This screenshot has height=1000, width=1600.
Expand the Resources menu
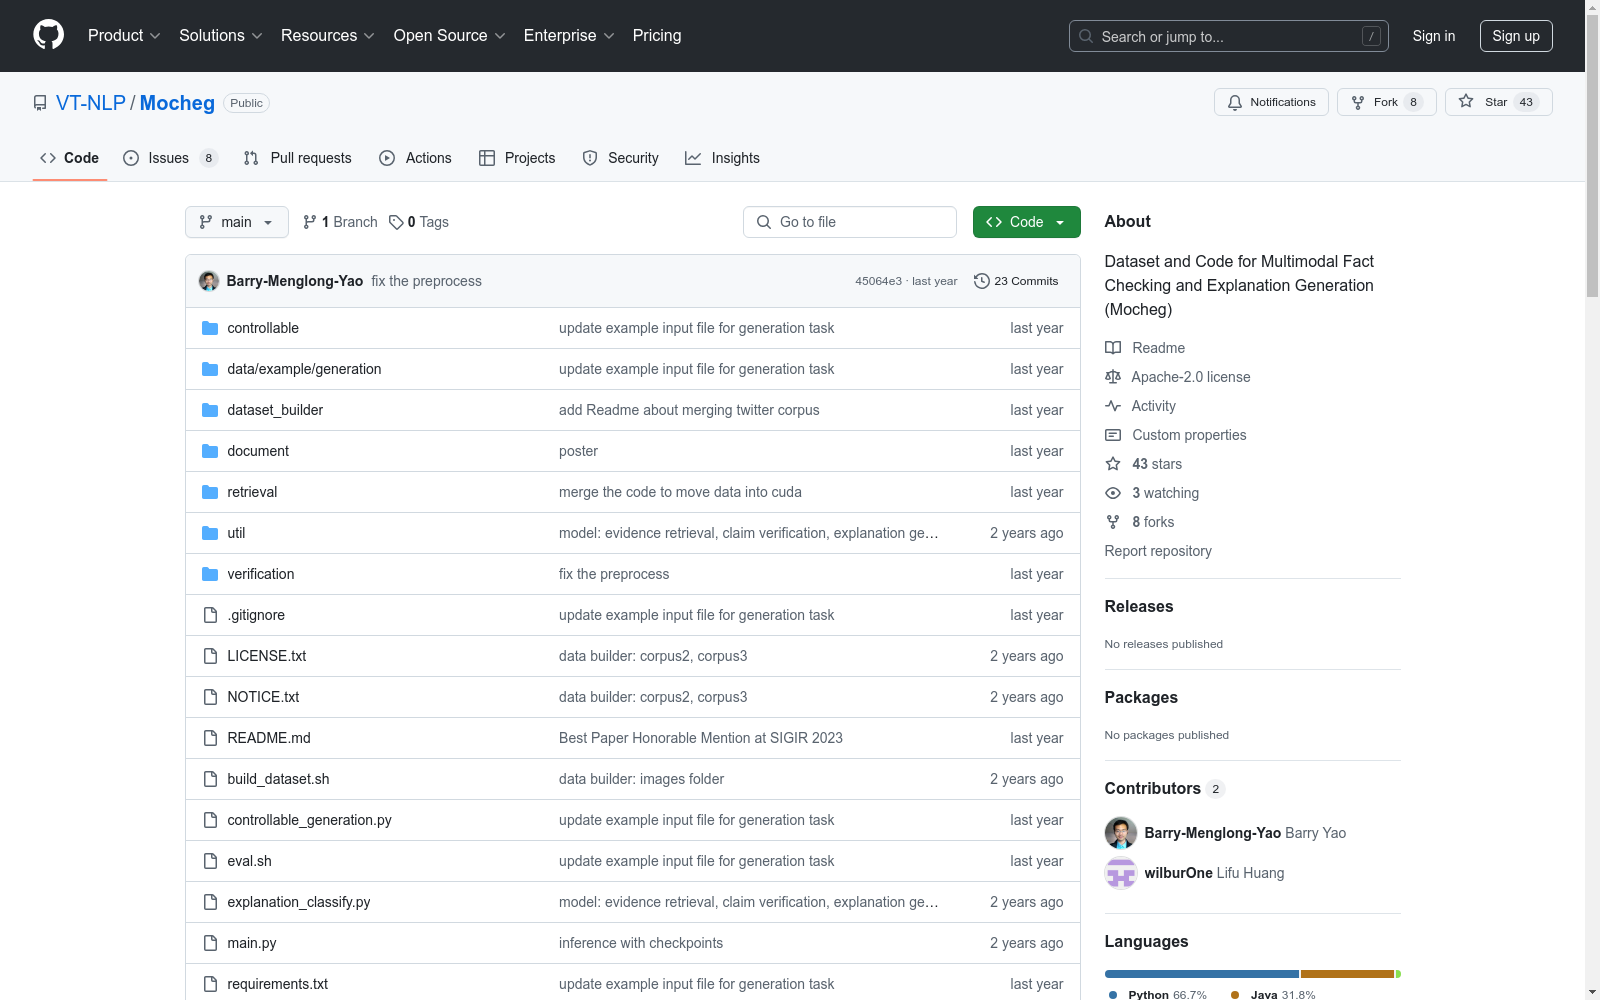pos(328,36)
